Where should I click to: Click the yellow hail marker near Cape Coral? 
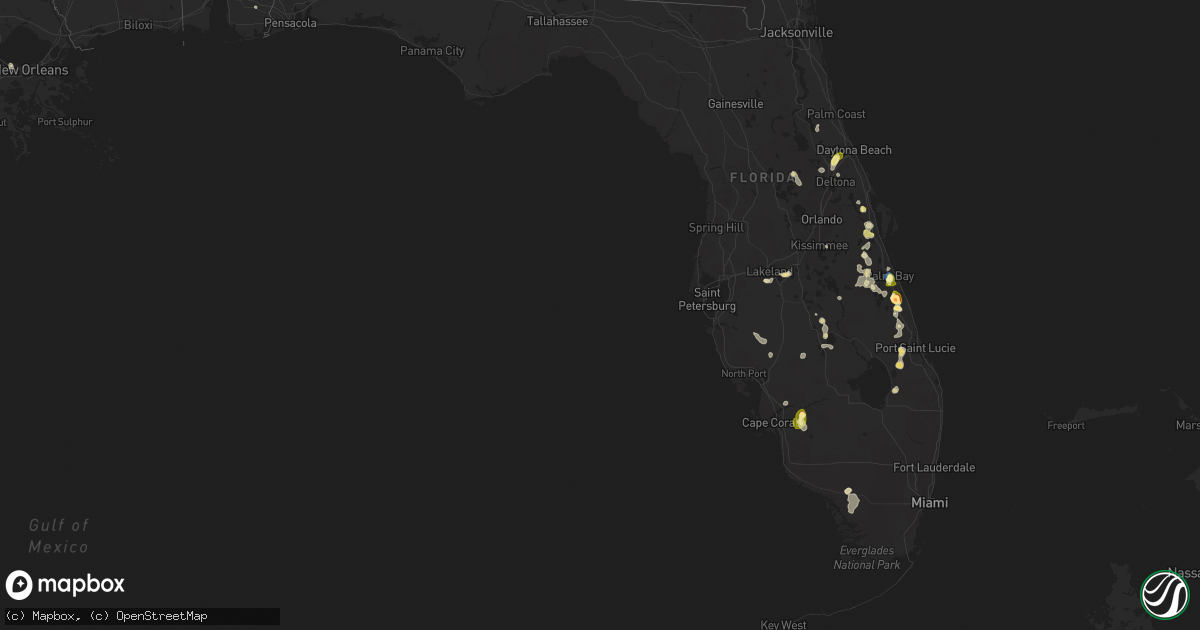click(x=800, y=419)
